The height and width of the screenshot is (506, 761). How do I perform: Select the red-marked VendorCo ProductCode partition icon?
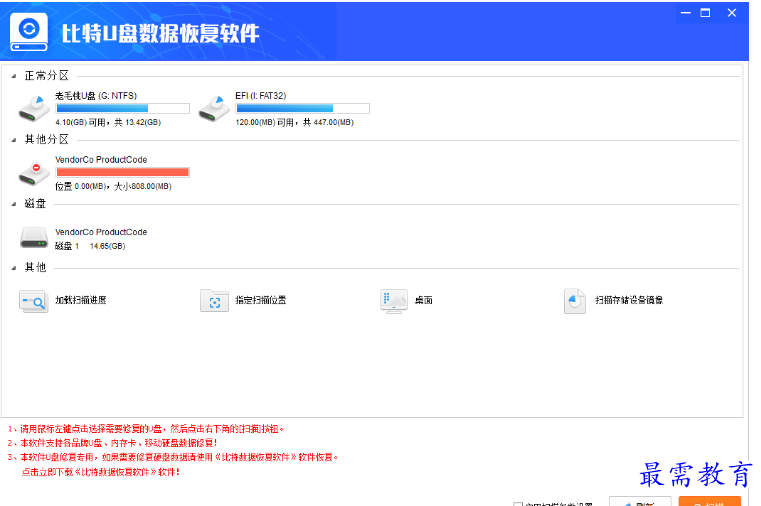tap(34, 173)
